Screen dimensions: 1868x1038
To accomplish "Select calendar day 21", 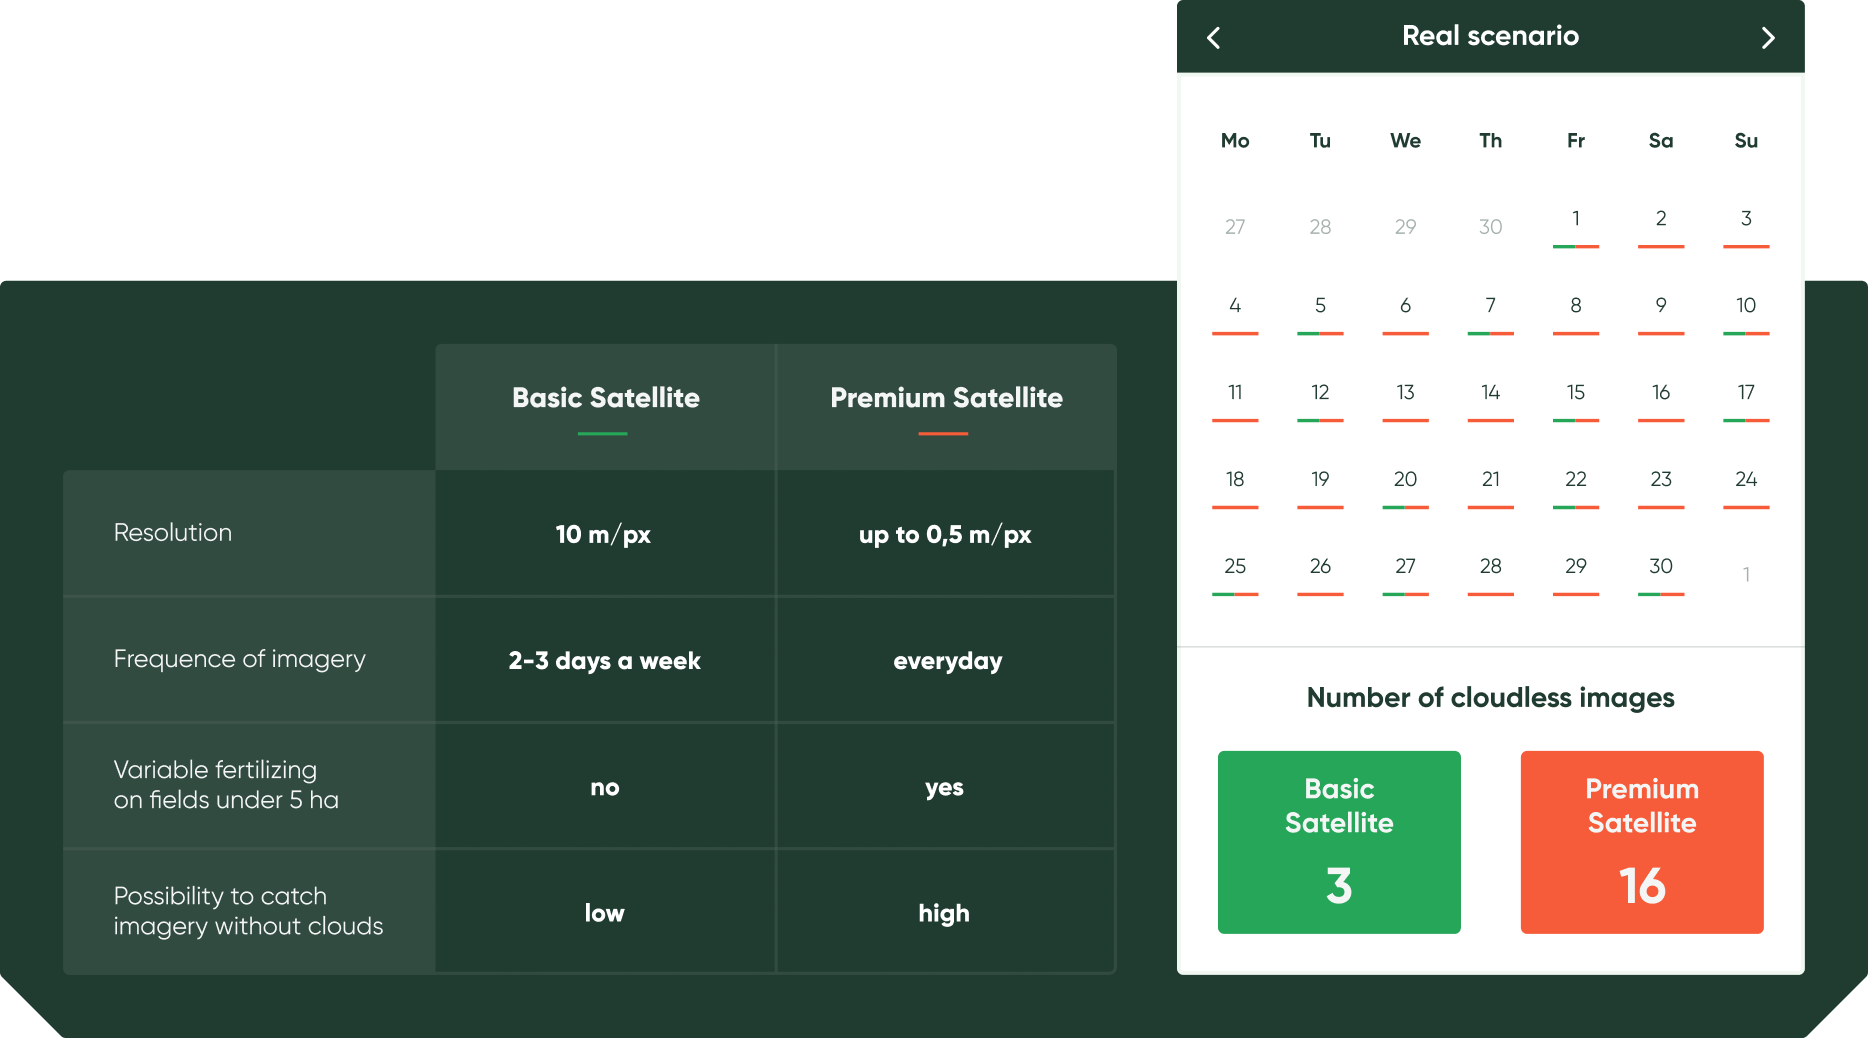I will pyautogui.click(x=1490, y=487).
